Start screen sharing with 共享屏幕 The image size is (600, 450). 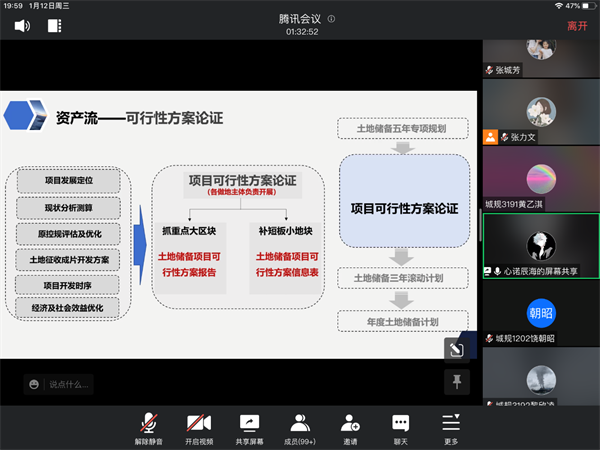[x=249, y=427]
